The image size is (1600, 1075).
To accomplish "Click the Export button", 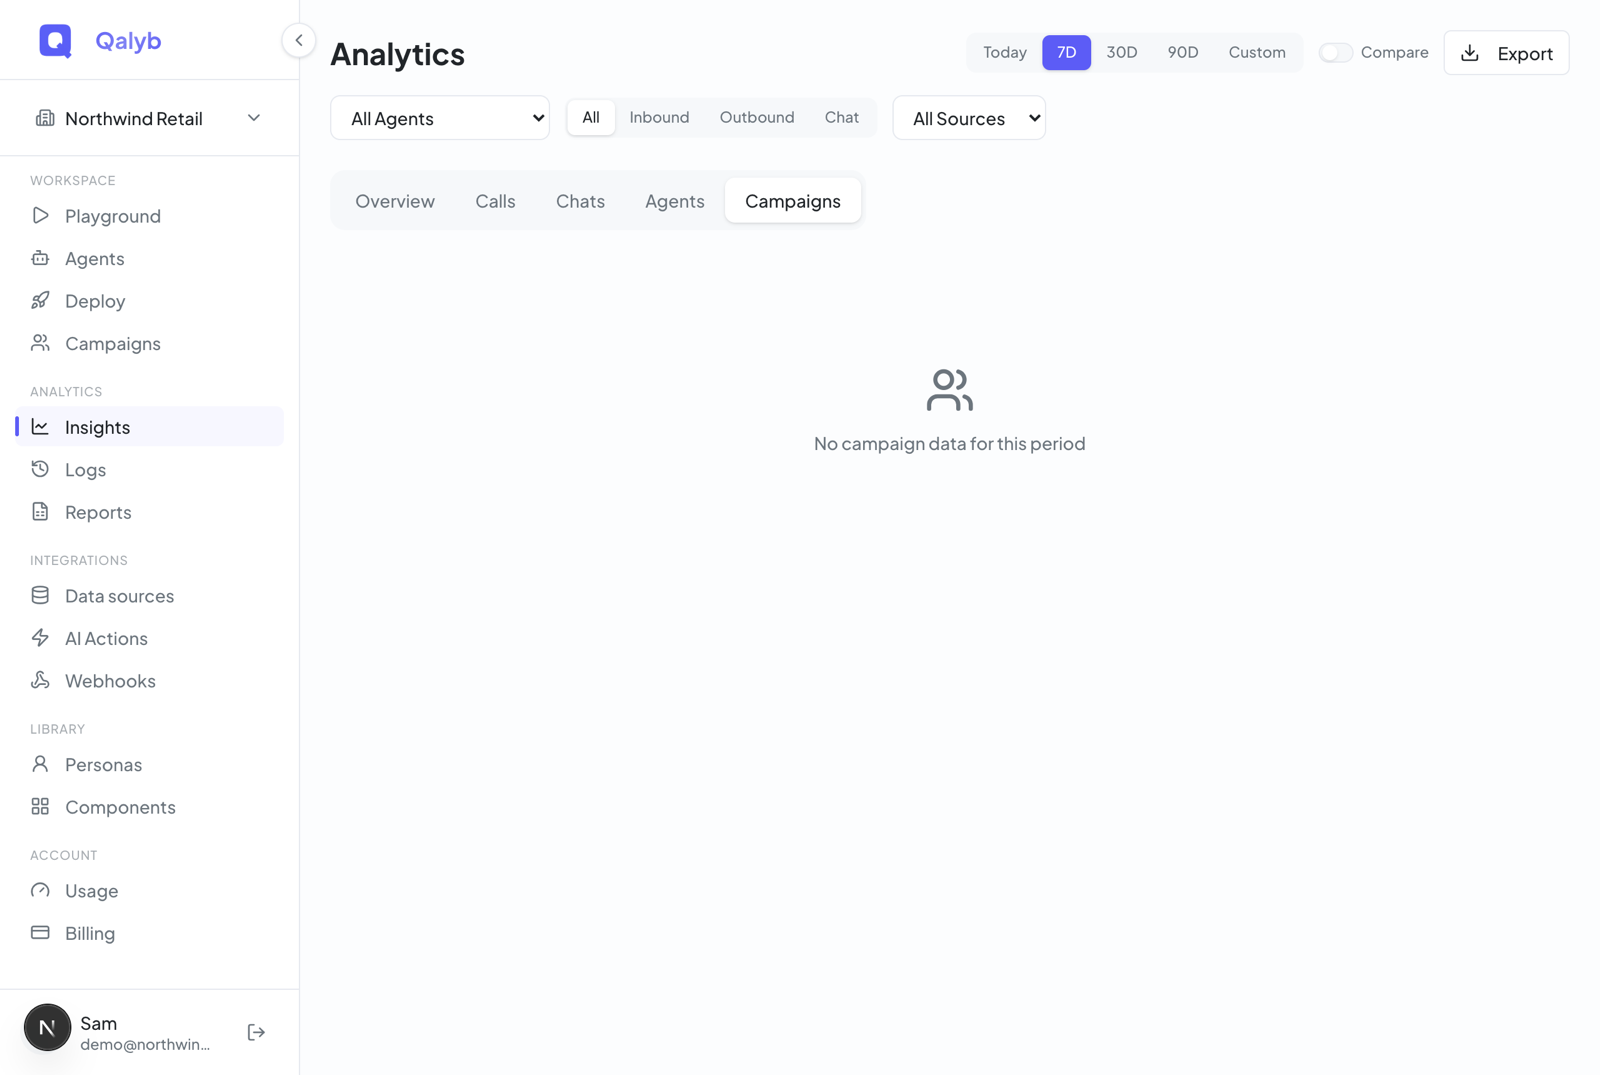I will point(1506,53).
